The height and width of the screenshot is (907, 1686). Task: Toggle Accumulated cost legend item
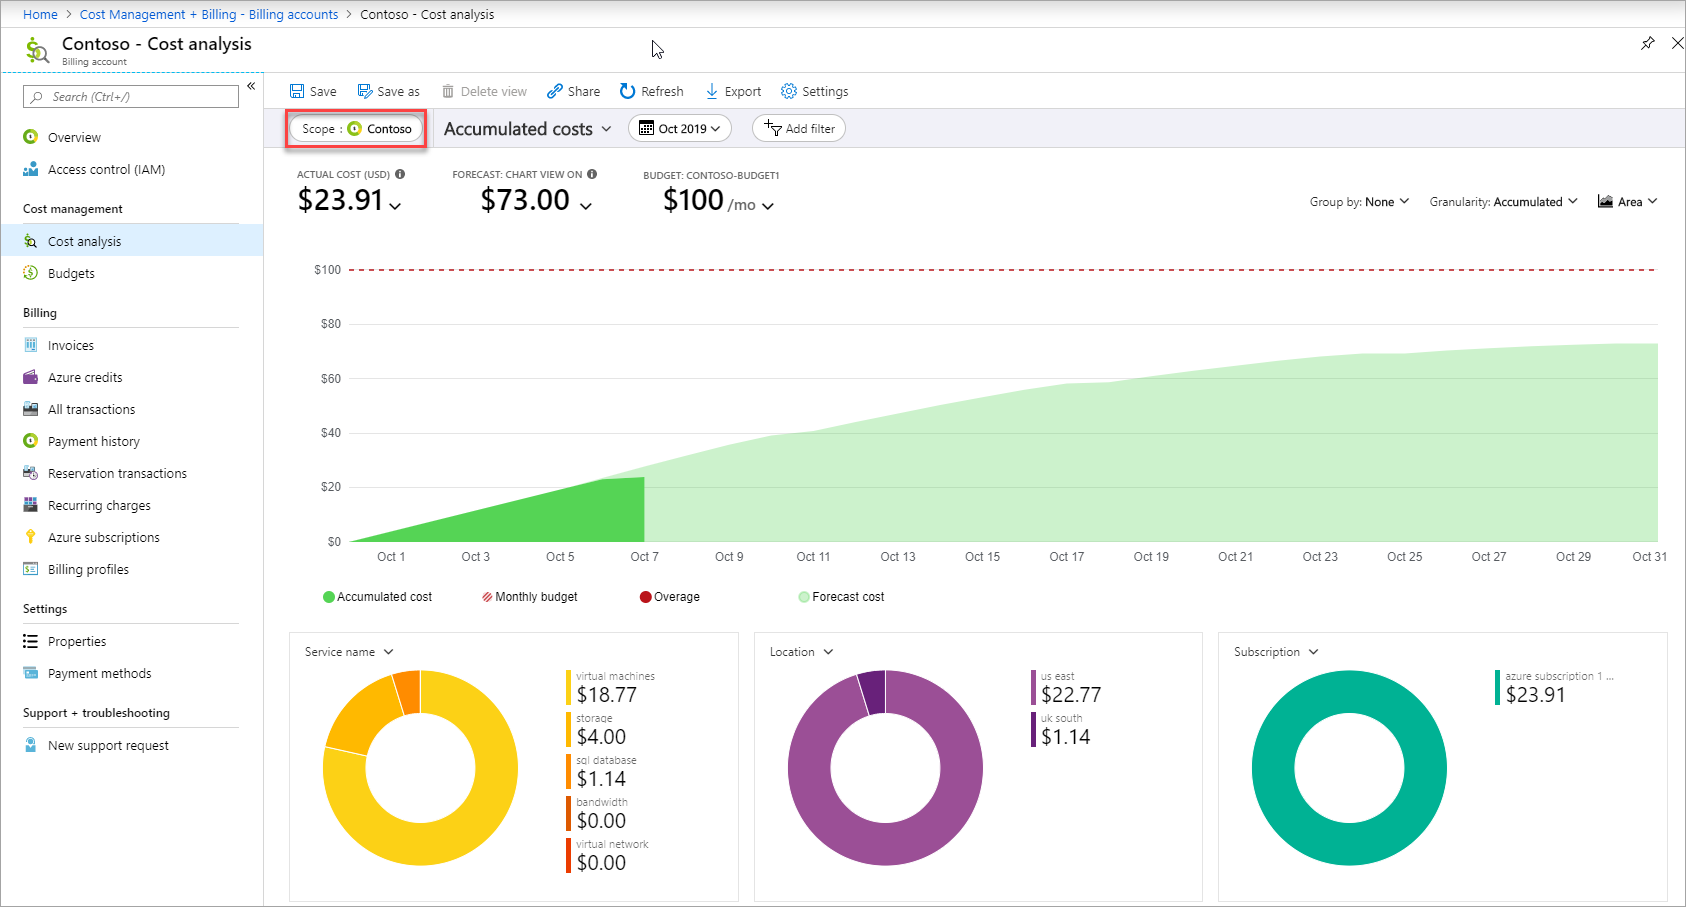click(377, 597)
